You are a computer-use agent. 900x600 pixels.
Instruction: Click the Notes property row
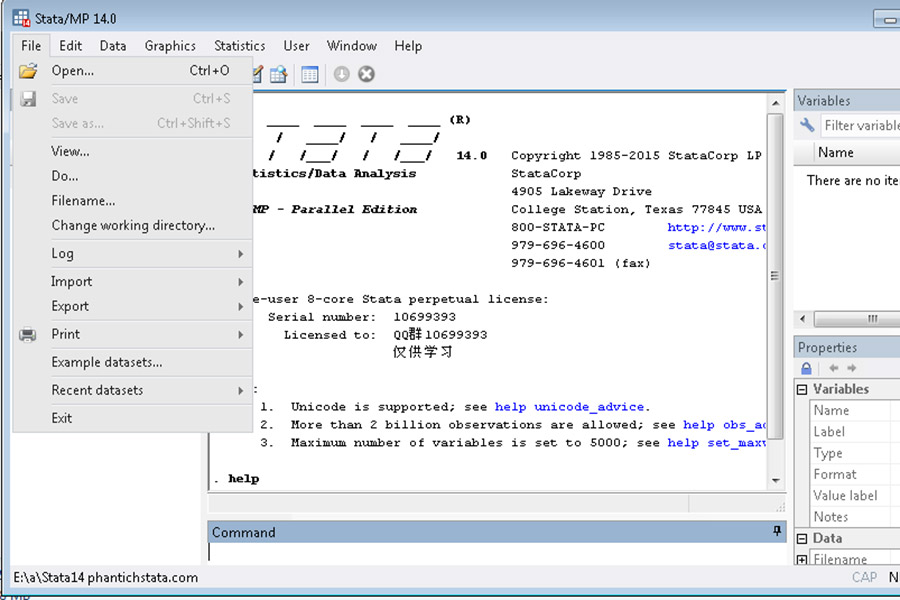tap(855, 516)
